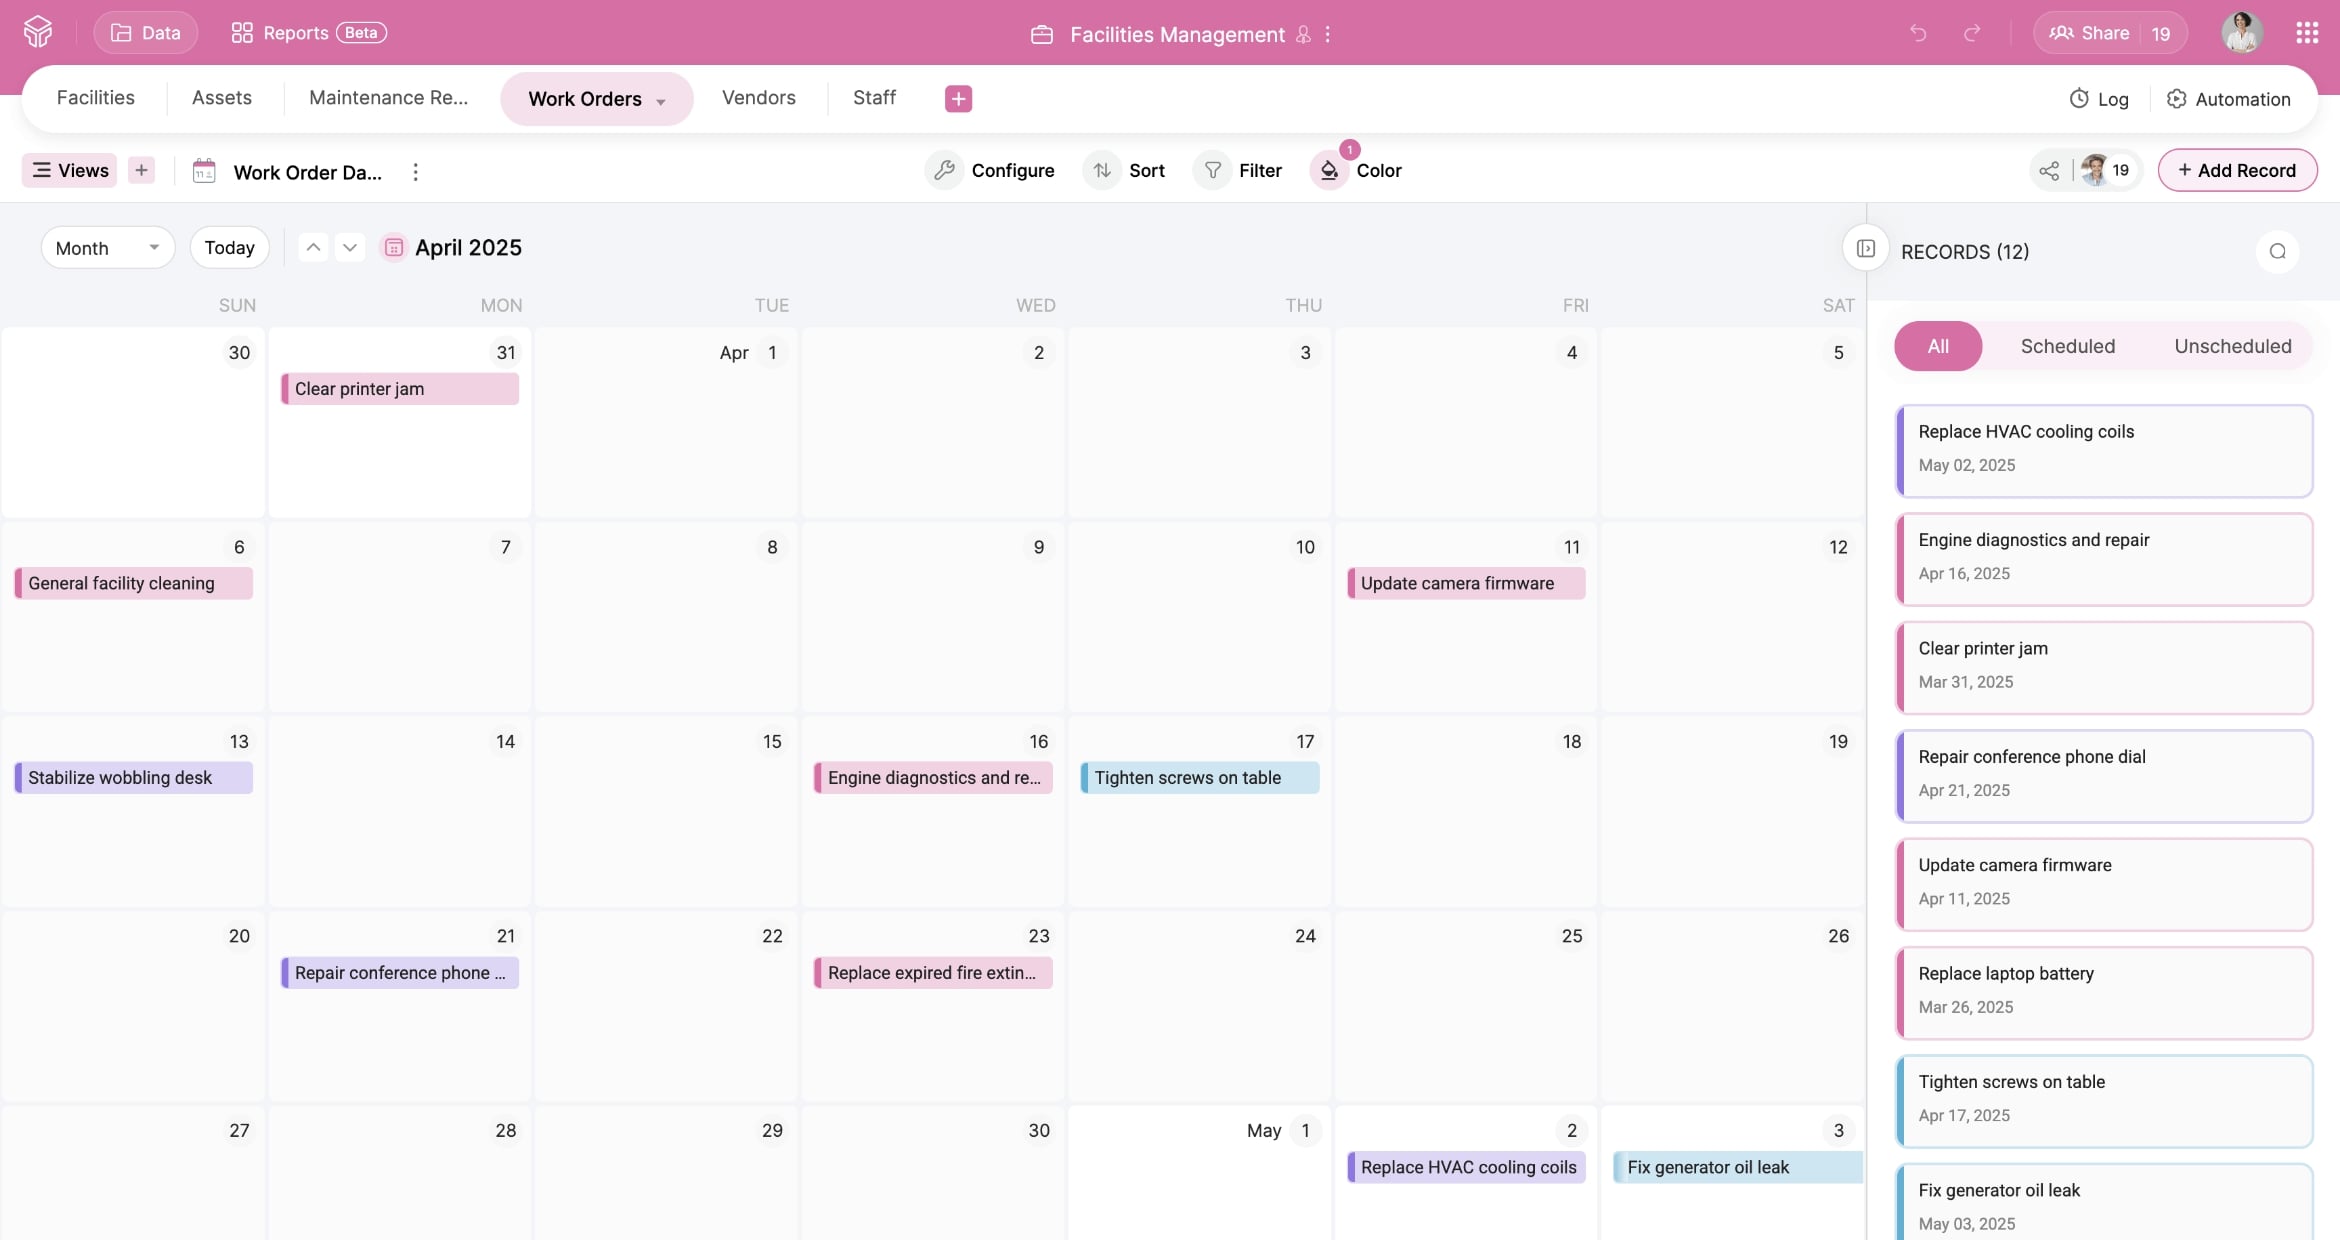Screen dimensions: 2340x1240
Task: Open the Color paint bucket tool
Action: point(1329,170)
